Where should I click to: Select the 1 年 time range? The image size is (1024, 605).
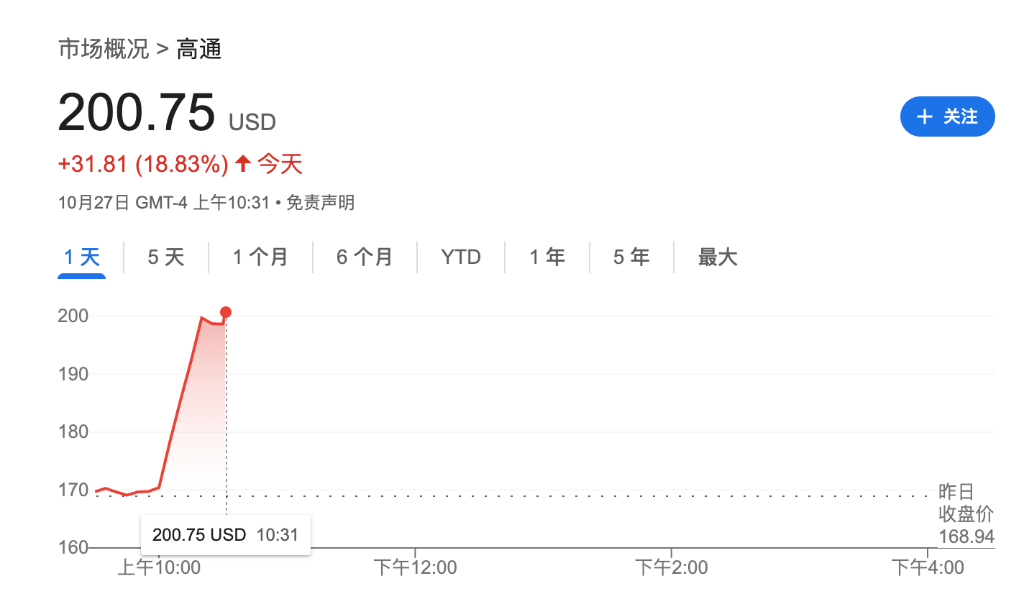[547, 257]
